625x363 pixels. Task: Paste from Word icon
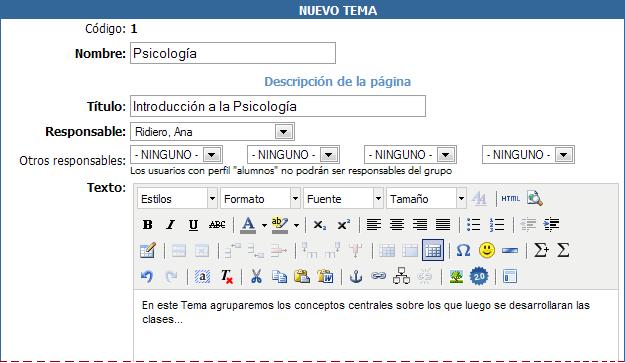coord(325,277)
